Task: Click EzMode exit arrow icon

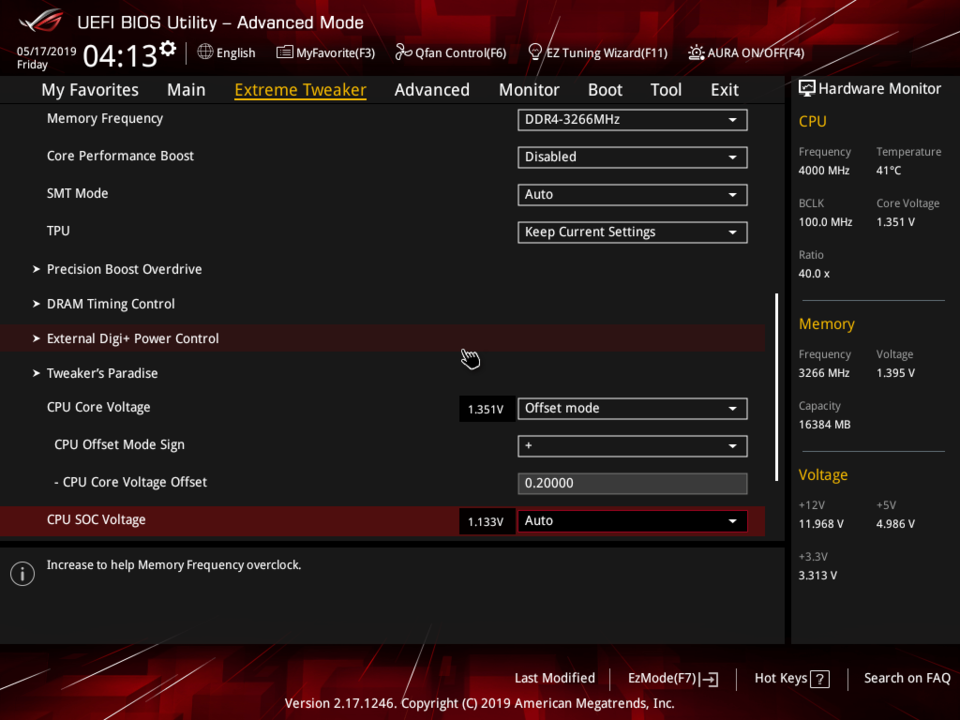Action: click(710, 679)
